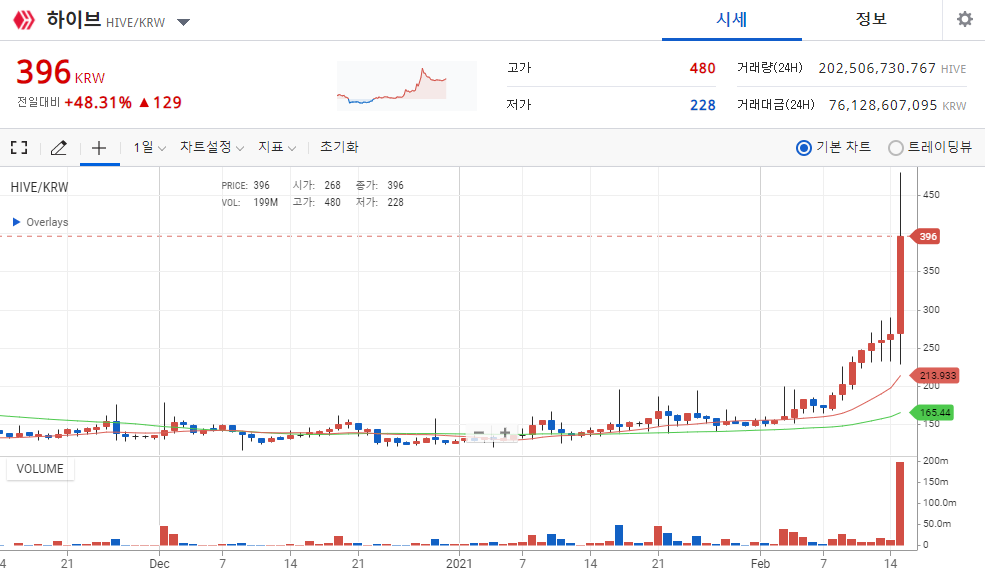Select the pencil drawing tool
Screen dimensions: 985x577
(x=58, y=148)
